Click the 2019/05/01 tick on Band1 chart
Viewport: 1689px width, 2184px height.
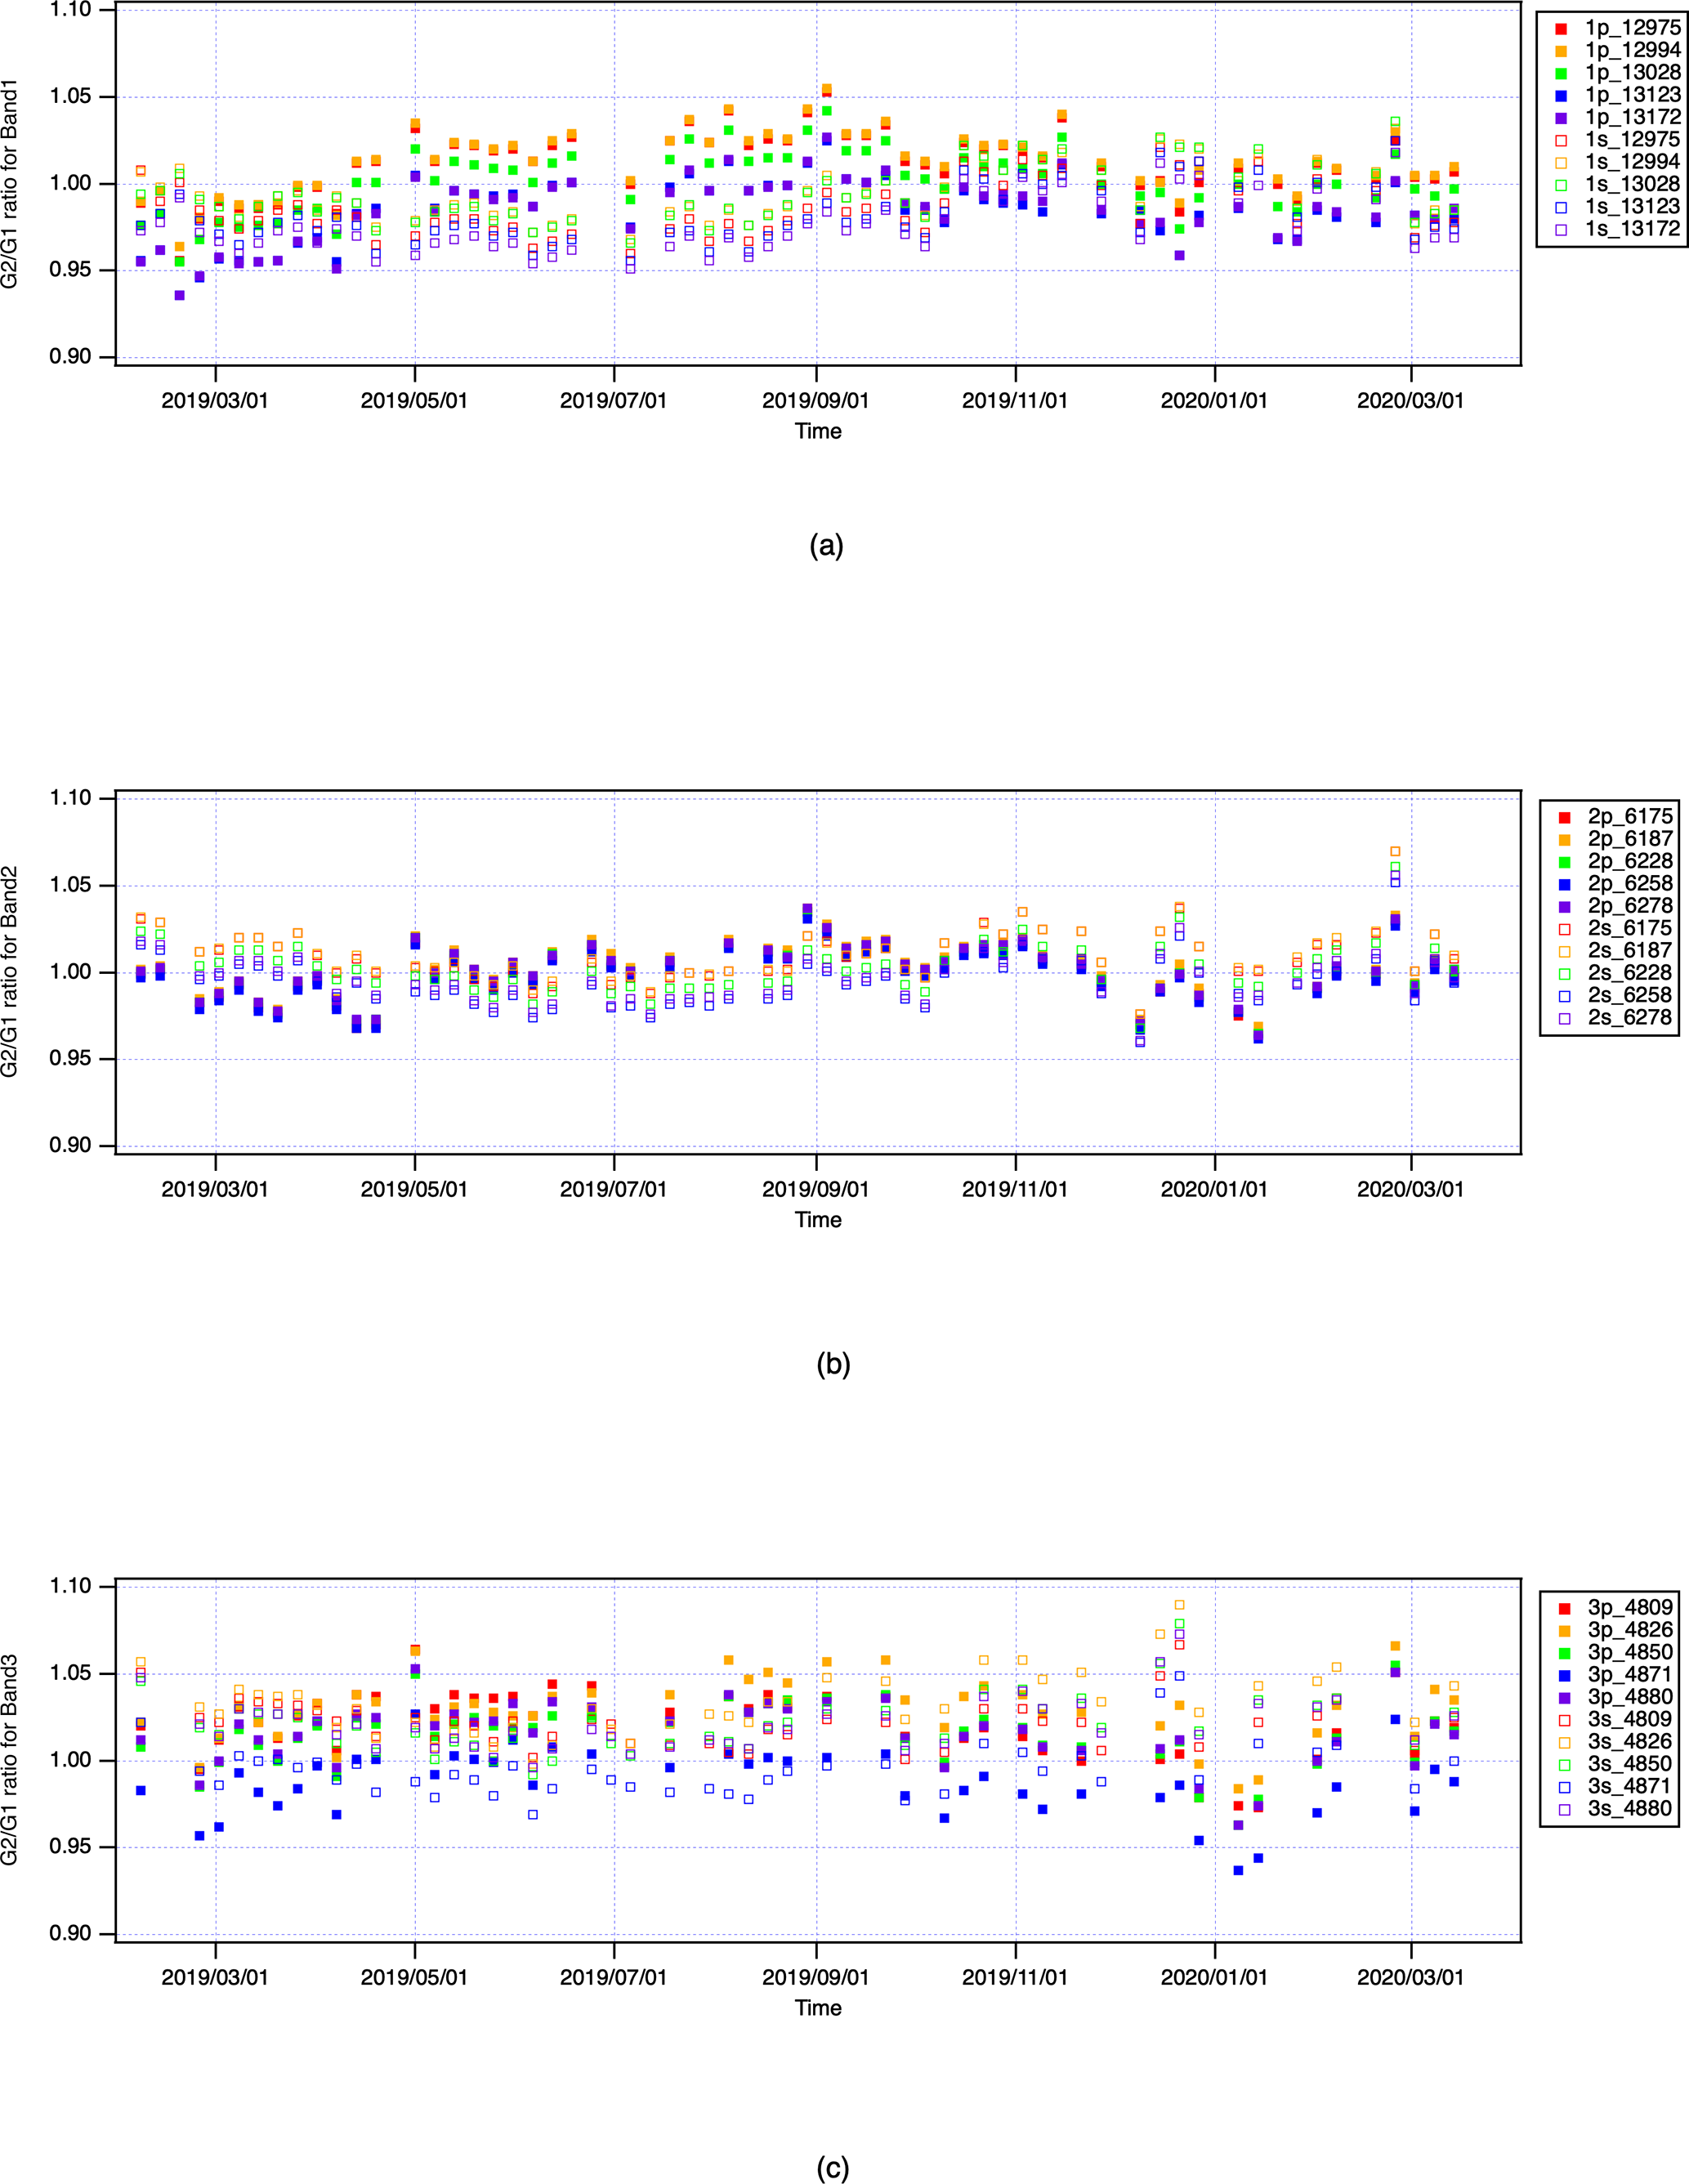[414, 401]
